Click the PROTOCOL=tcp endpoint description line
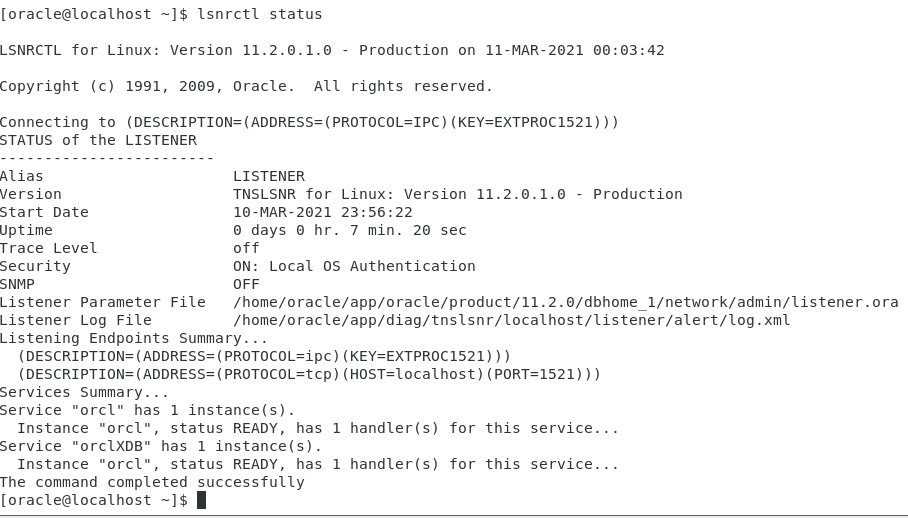The image size is (908, 518). point(309,374)
